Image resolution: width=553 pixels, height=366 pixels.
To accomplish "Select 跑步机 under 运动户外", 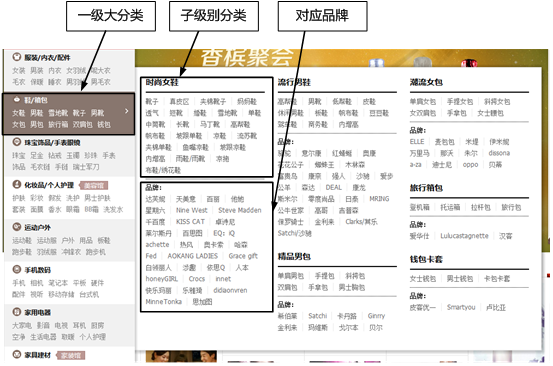I will pyautogui.click(x=95, y=252).
